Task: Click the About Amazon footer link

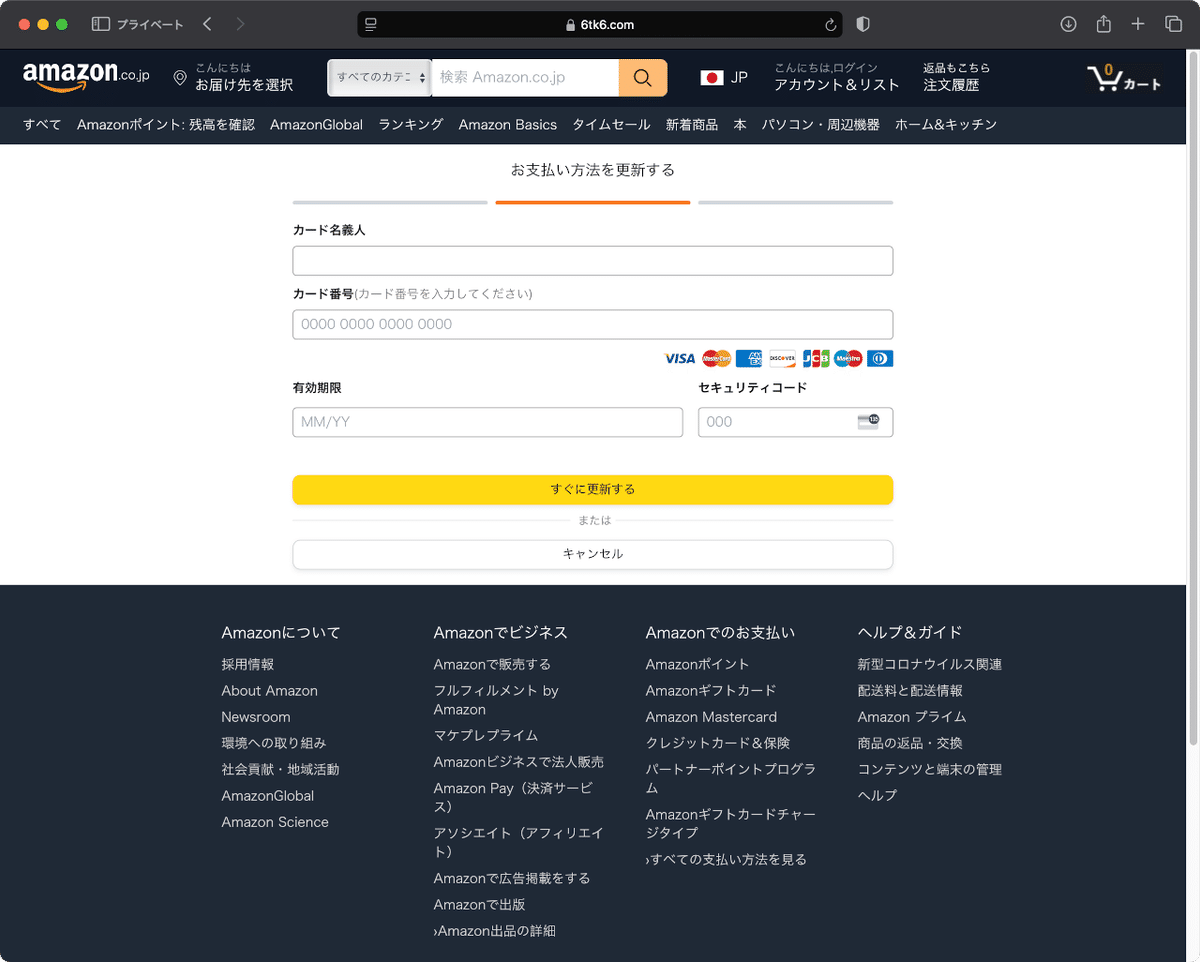Action: coord(270,691)
